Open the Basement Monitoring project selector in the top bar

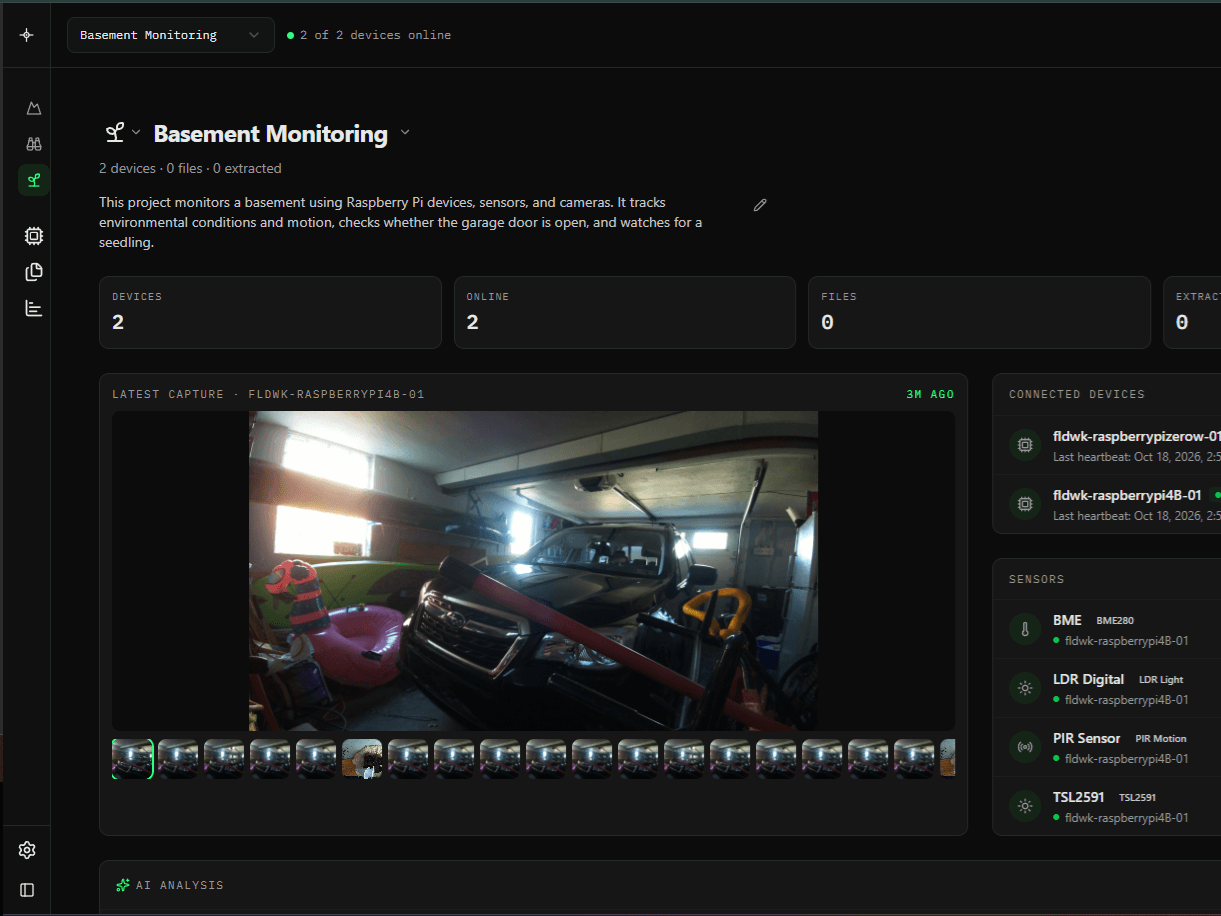pyautogui.click(x=171, y=35)
